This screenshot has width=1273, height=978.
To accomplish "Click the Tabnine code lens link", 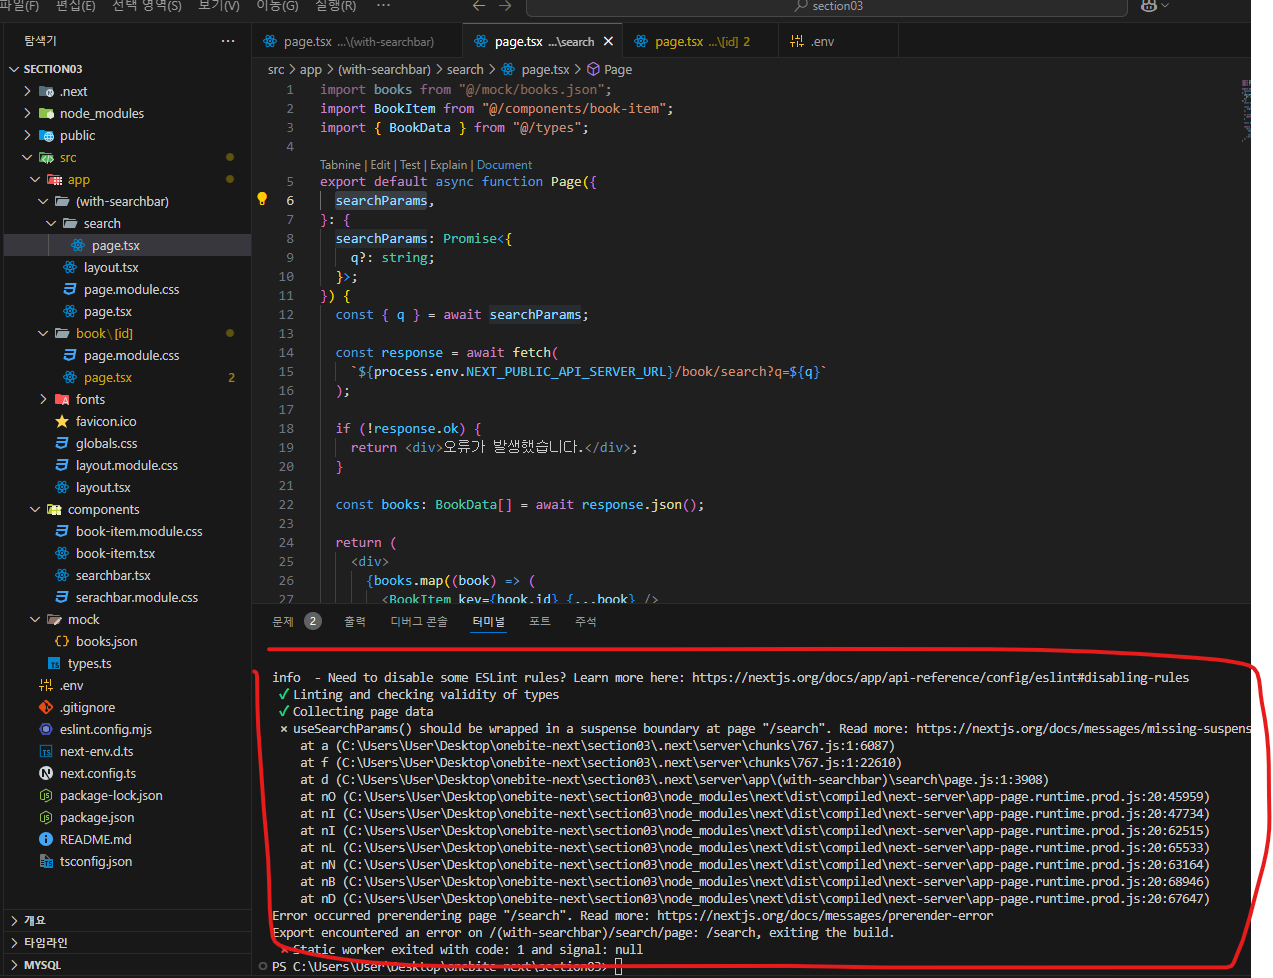I will (x=340, y=165).
